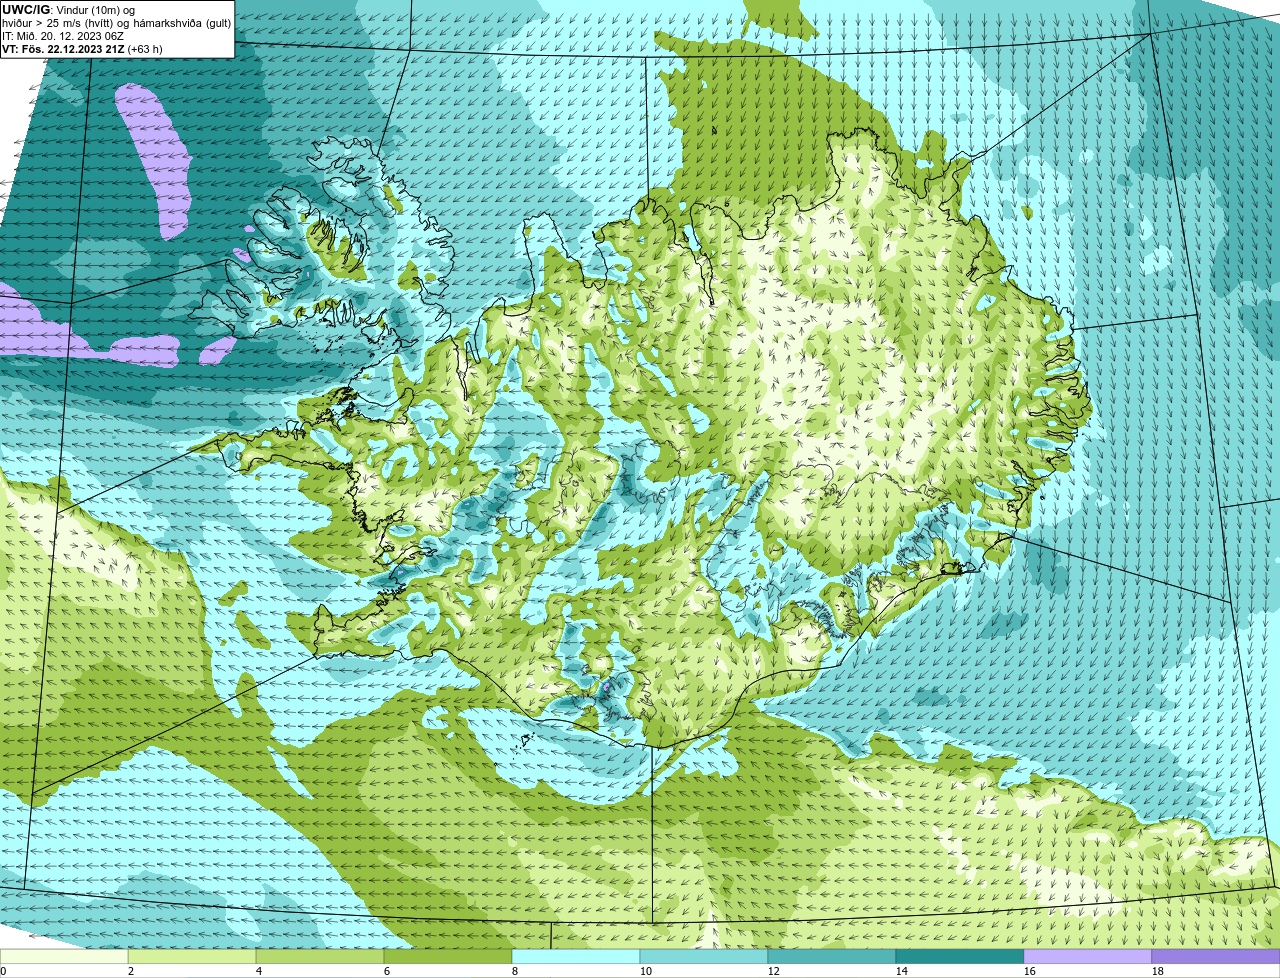Click the 'VT: Fös. 22.12.2023 21Z (+63 h)' line
Image resolution: width=1280 pixels, height=978 pixels.
click(x=82, y=49)
